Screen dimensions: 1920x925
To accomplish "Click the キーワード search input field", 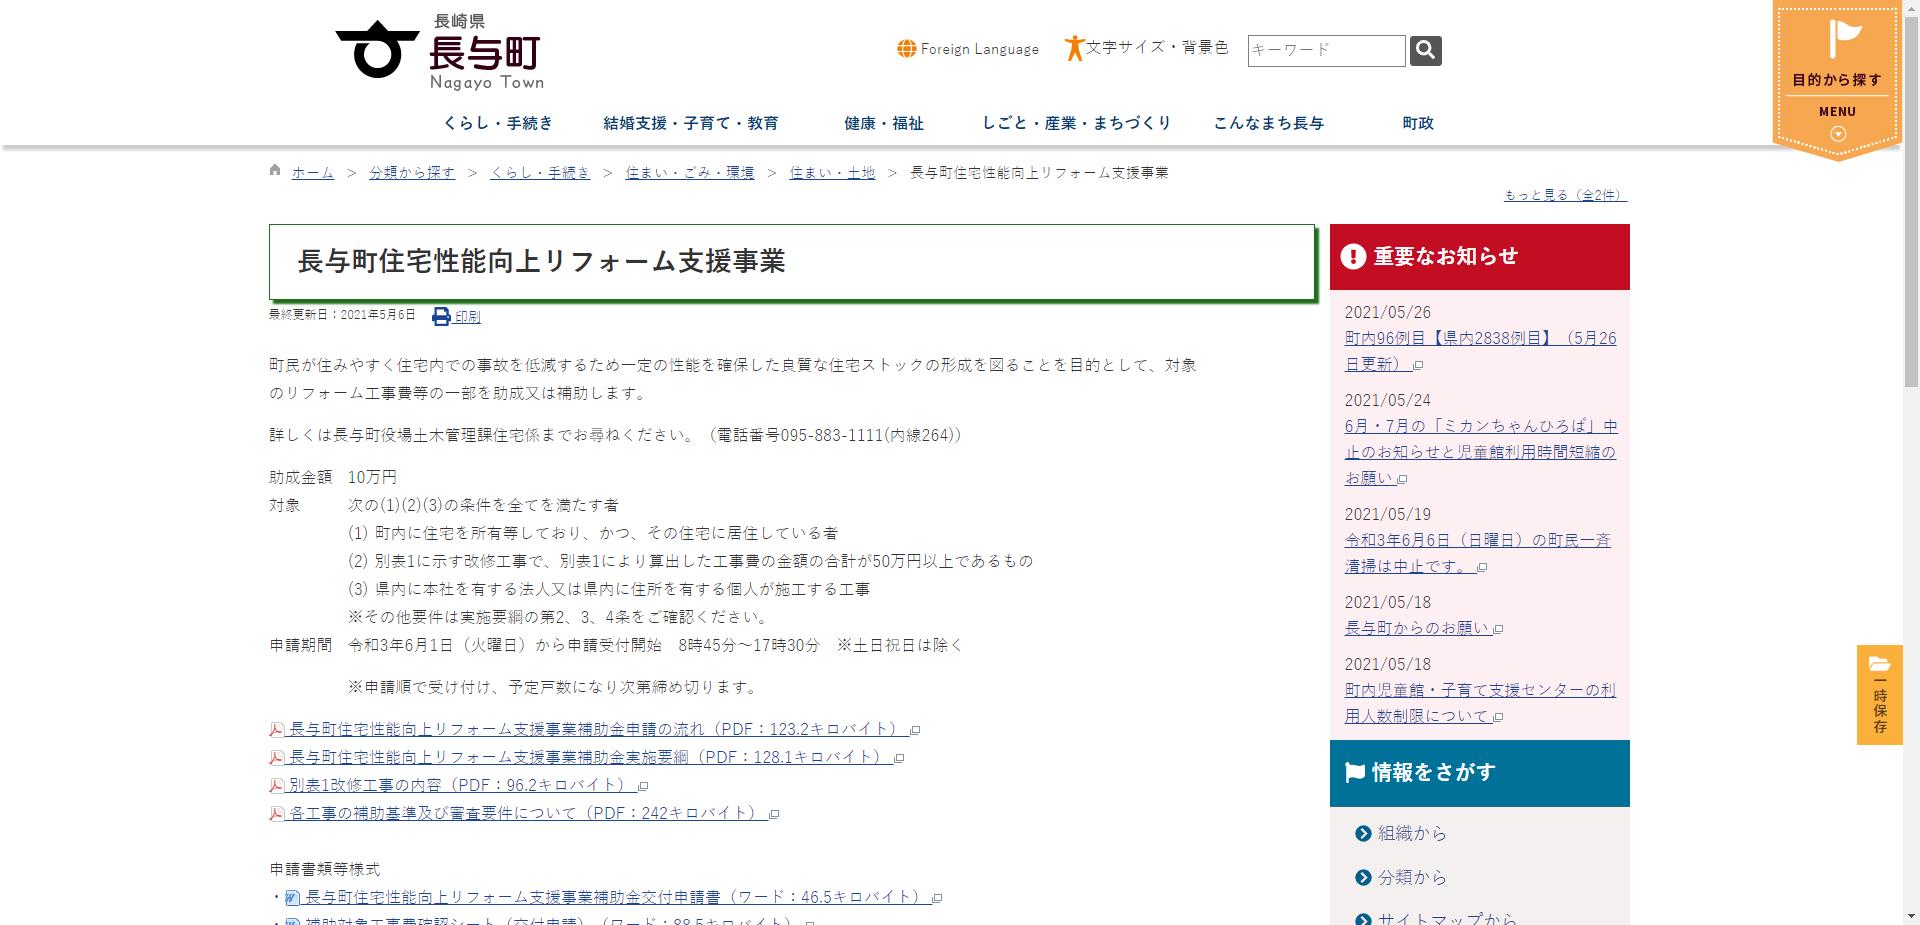I will [1324, 50].
